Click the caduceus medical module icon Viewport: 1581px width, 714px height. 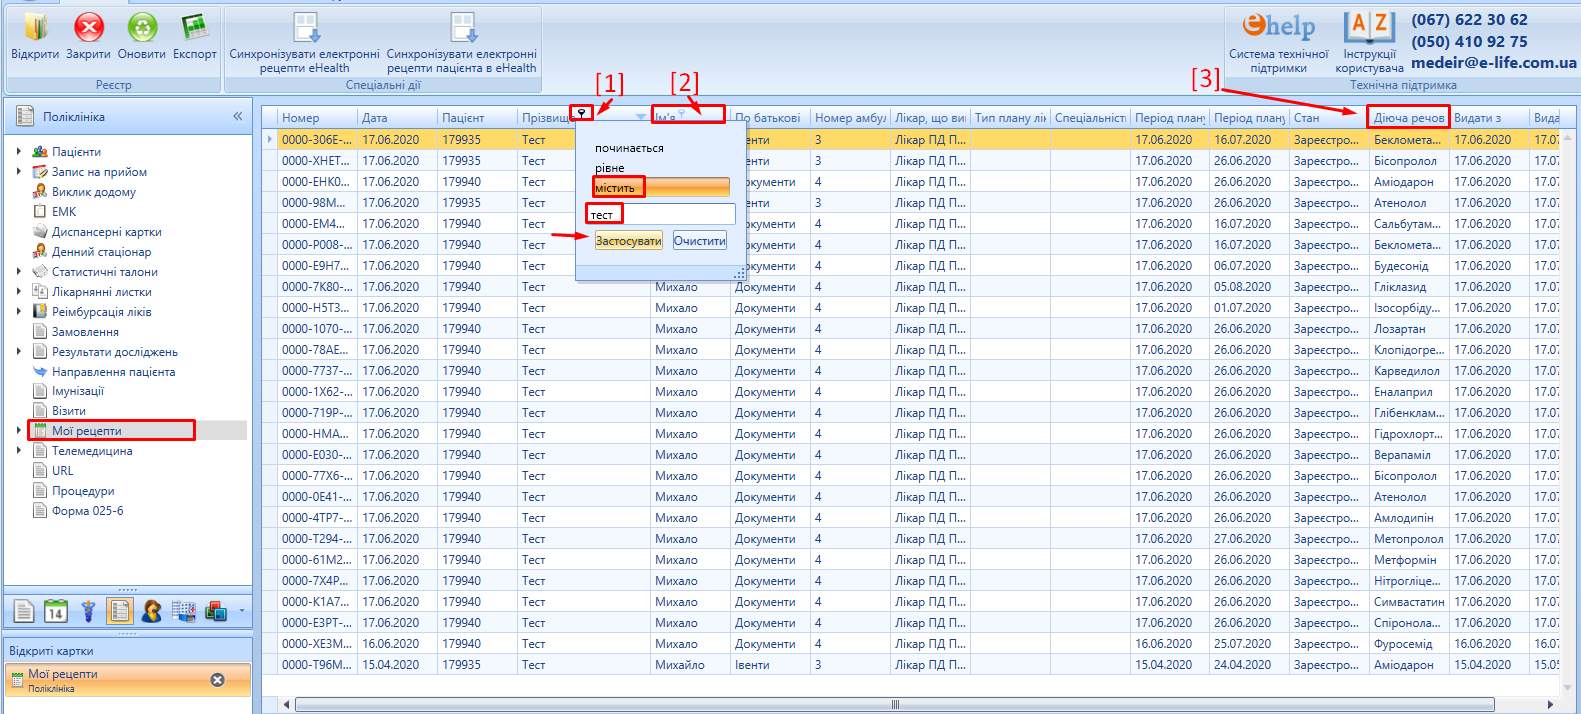tap(88, 610)
